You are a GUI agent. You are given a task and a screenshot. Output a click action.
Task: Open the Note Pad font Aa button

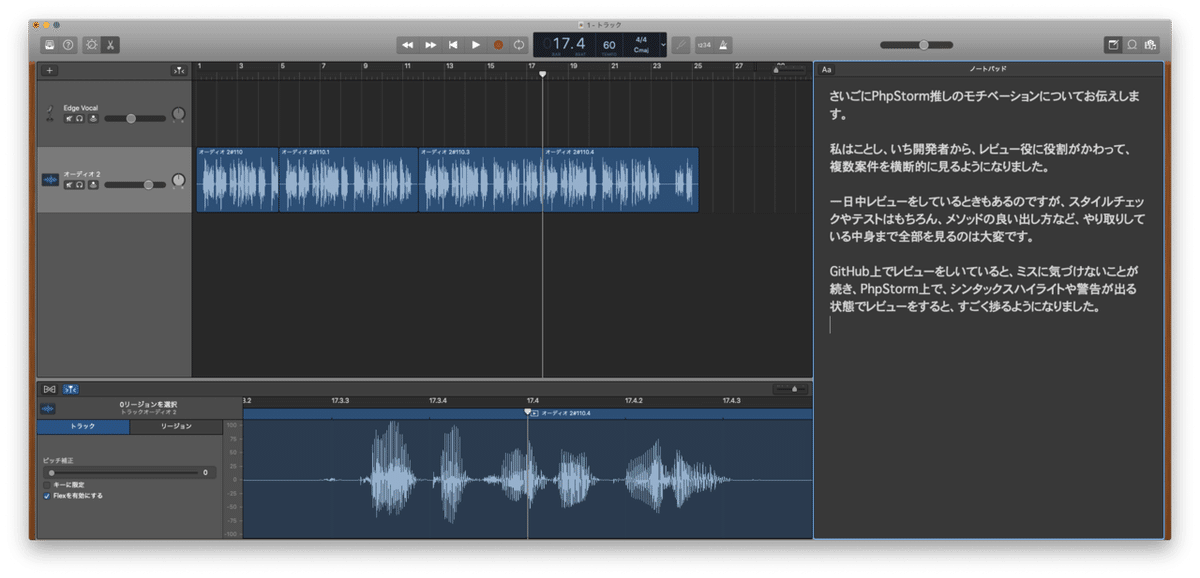coord(827,70)
